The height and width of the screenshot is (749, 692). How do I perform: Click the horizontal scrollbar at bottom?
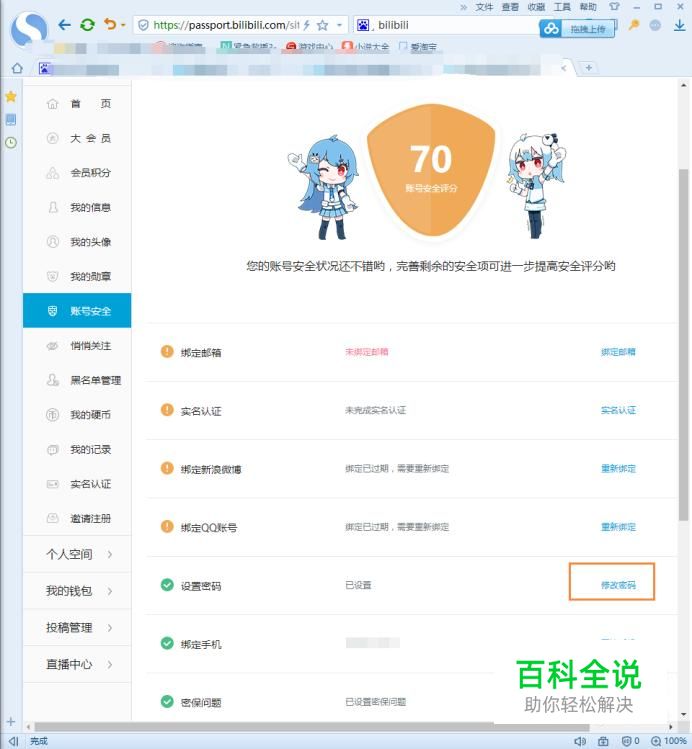pyautogui.click(x=311, y=727)
